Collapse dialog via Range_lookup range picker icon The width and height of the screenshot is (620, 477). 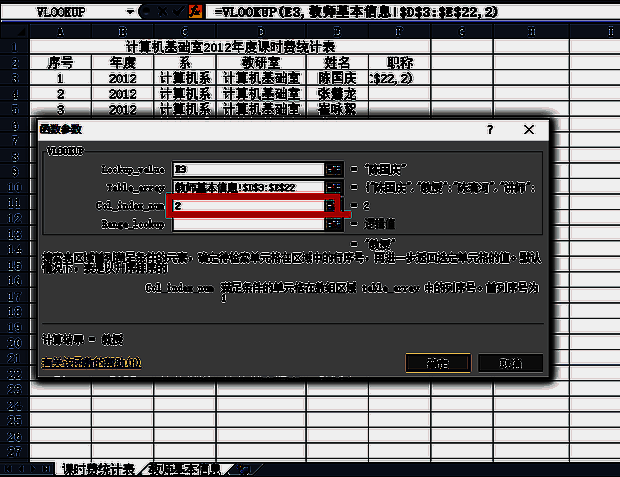[x=333, y=224]
